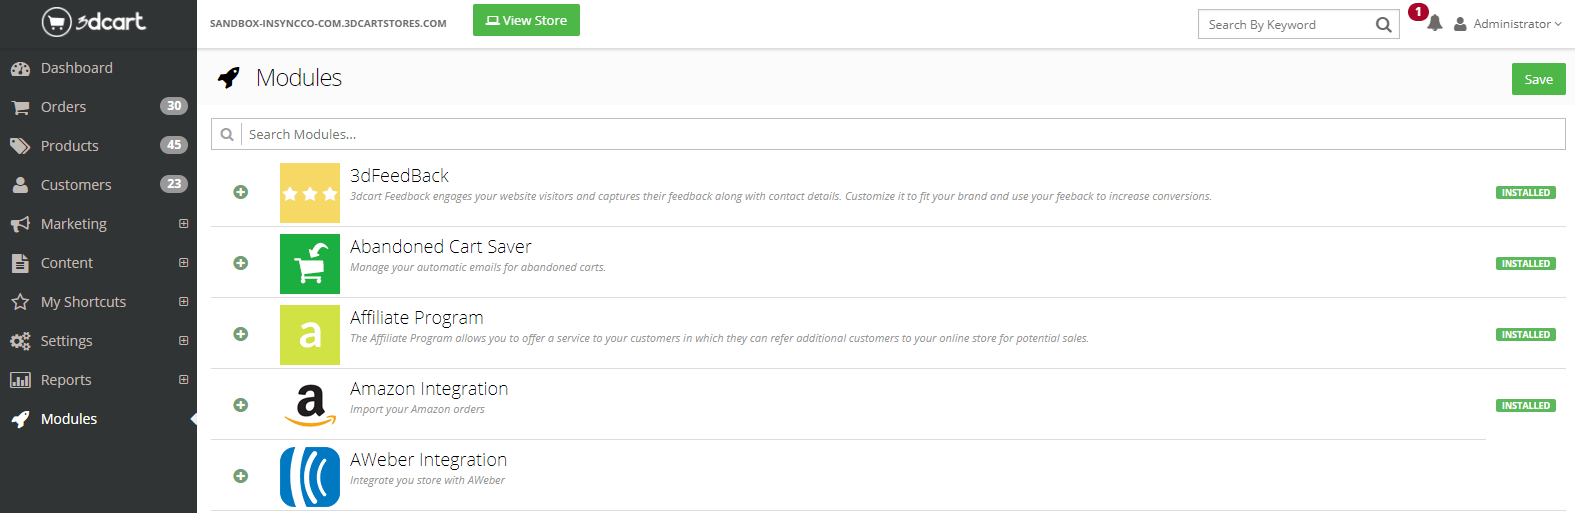Open Dashboard from the sidebar

point(76,68)
